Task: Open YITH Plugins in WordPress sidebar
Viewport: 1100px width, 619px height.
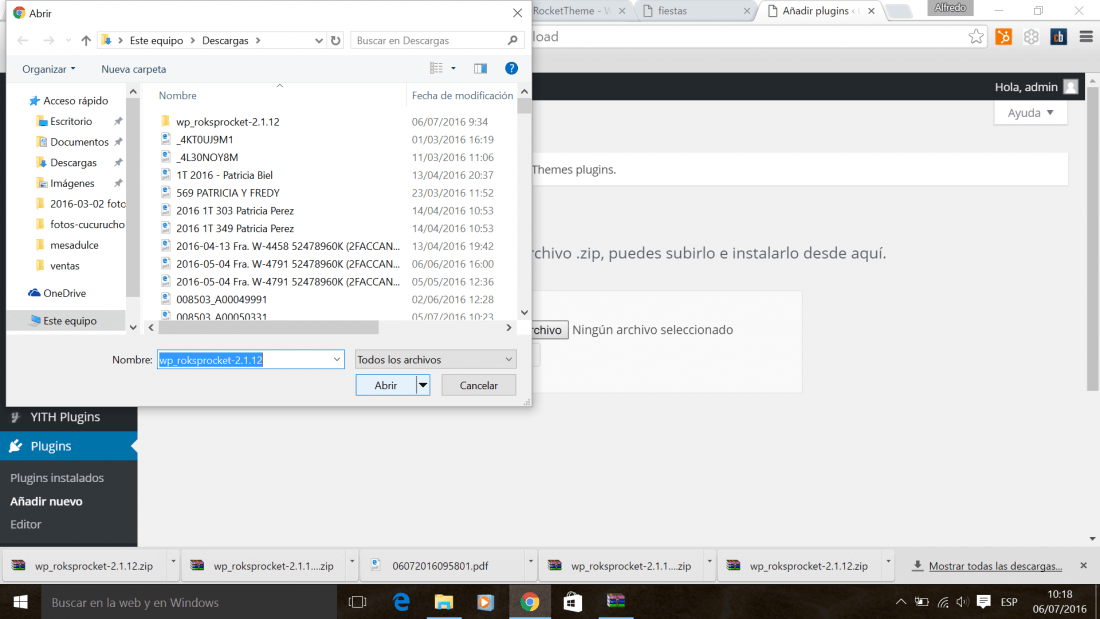Action: [x=69, y=417]
